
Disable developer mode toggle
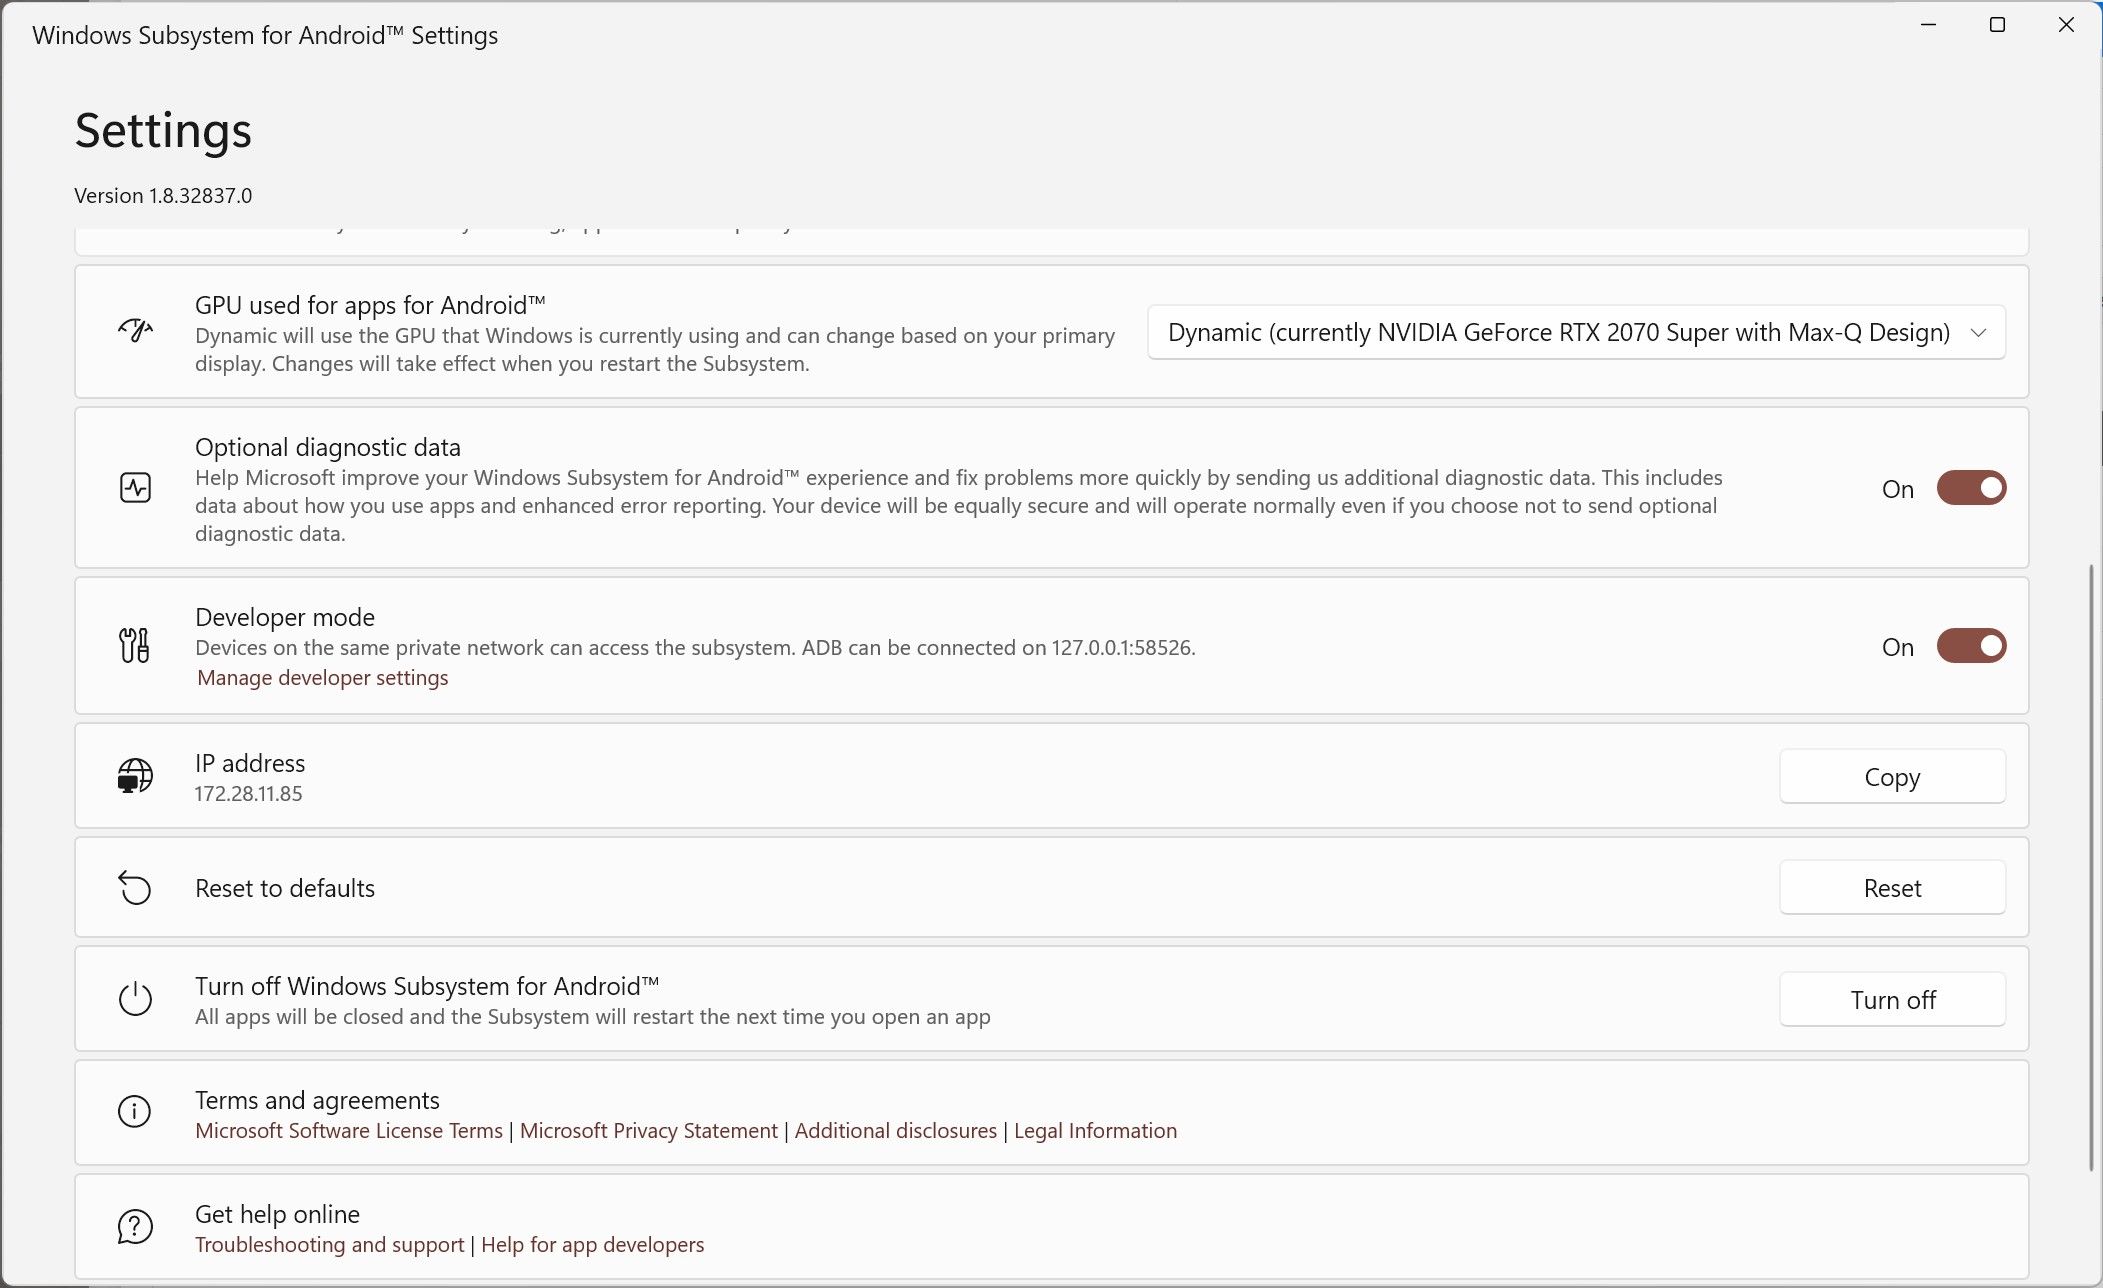pyautogui.click(x=1971, y=646)
